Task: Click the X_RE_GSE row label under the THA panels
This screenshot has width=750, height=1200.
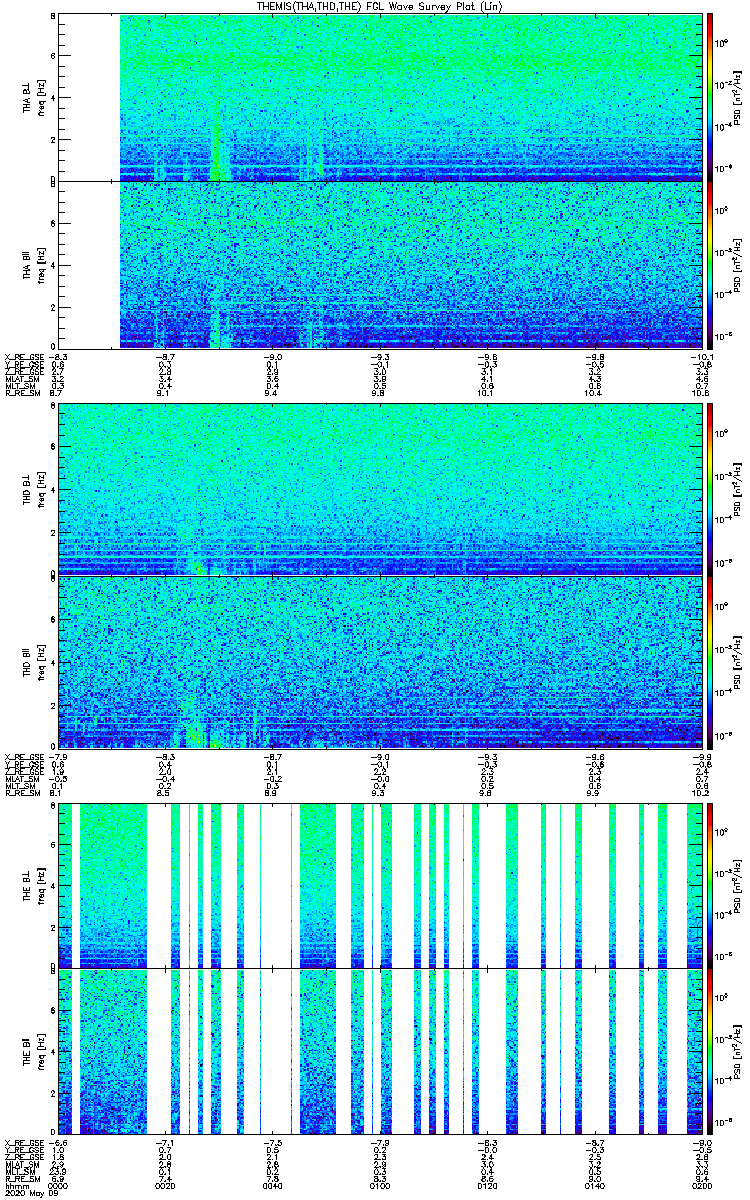Action: point(21,356)
